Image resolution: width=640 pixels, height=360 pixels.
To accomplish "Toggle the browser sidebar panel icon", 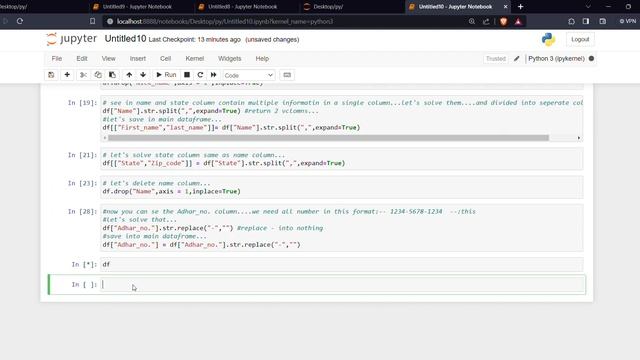I will [586, 21].
